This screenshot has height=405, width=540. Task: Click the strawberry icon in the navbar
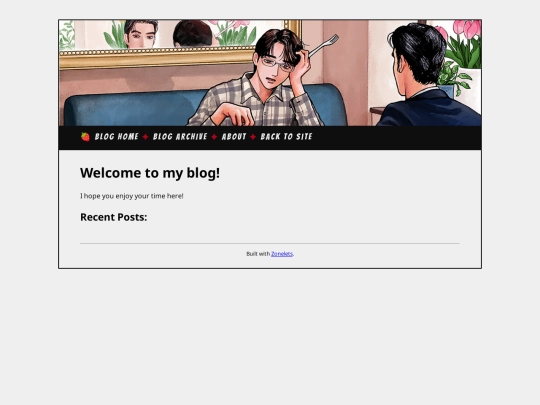point(85,137)
